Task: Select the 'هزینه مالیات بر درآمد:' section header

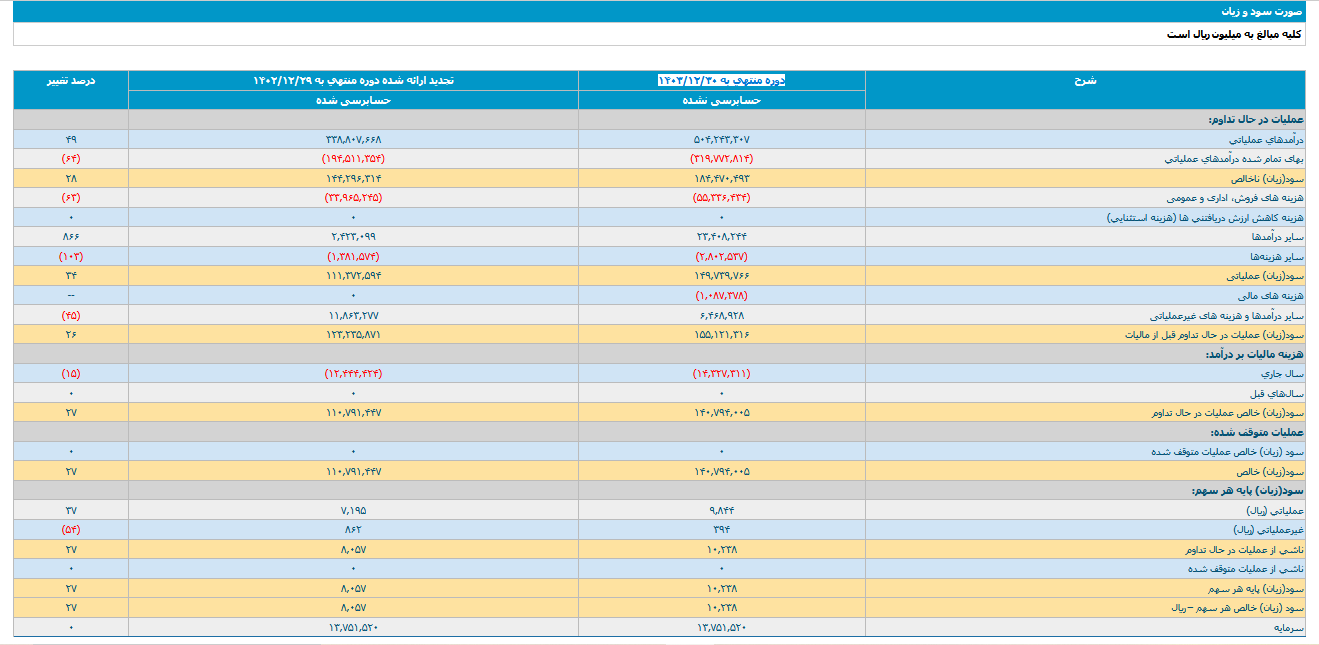Action: pyautogui.click(x=1250, y=354)
